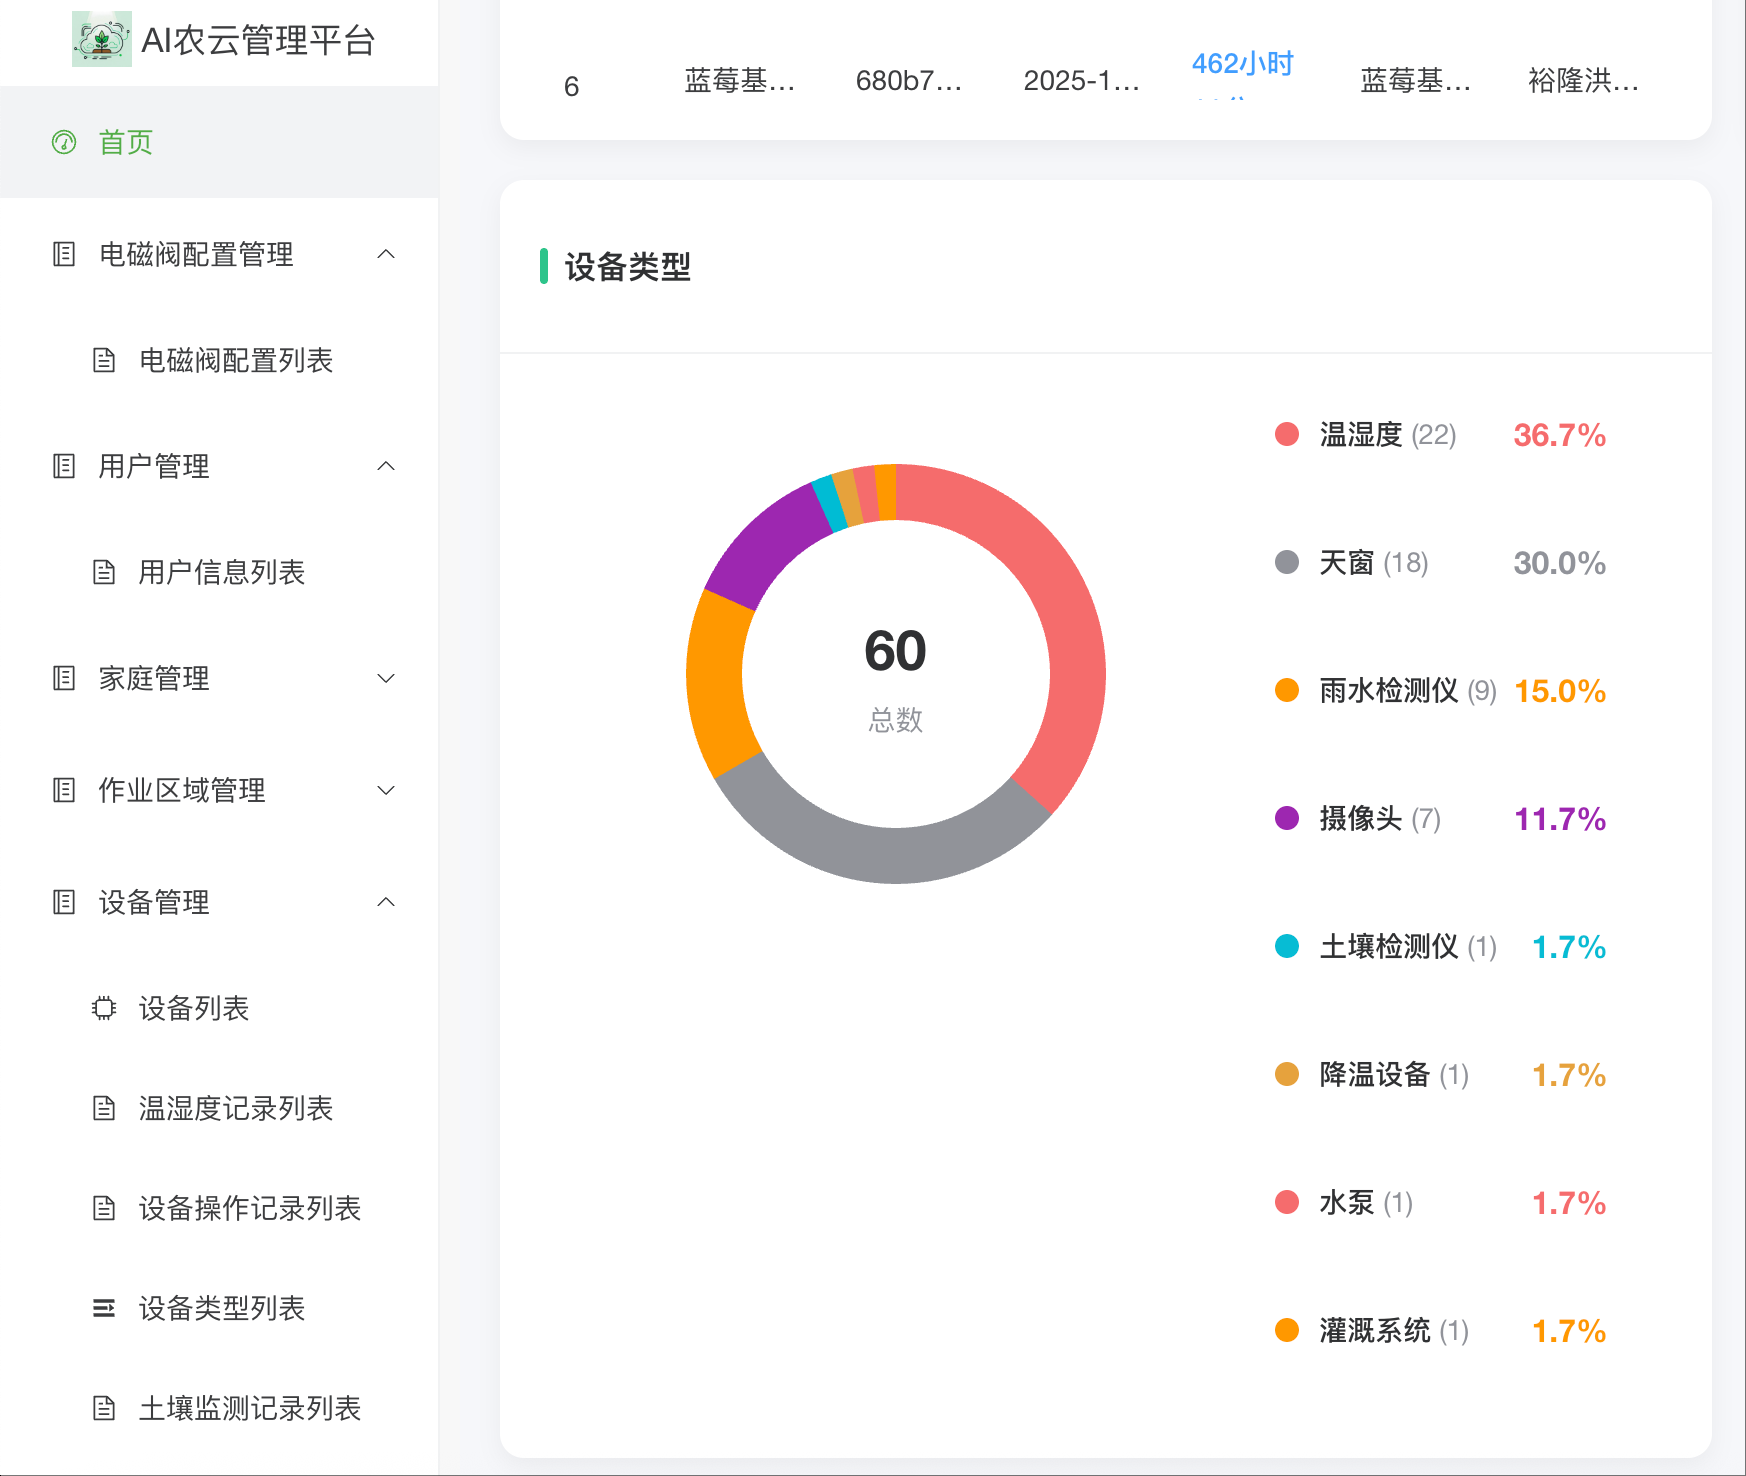This screenshot has width=1746, height=1476.
Task: Select 用户信息列表 in the sidebar
Action: click(x=222, y=573)
